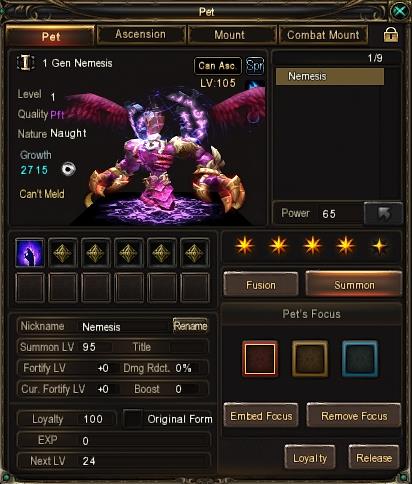Click the growth refresh ring icon
The height and width of the screenshot is (484, 412).
(x=69, y=169)
